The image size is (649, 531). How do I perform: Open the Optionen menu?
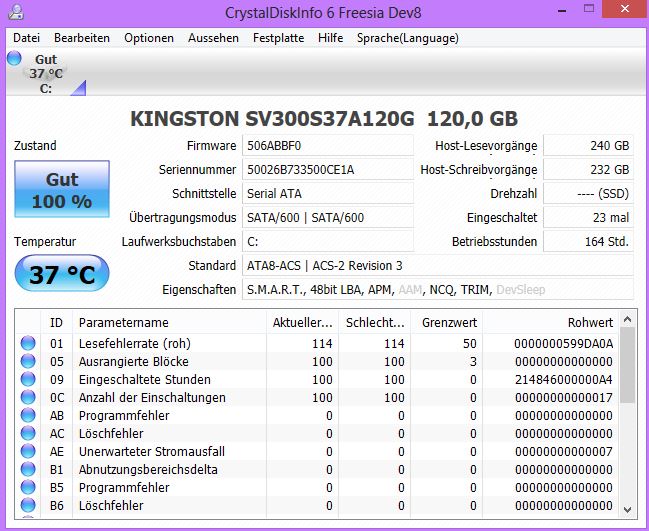click(x=149, y=38)
